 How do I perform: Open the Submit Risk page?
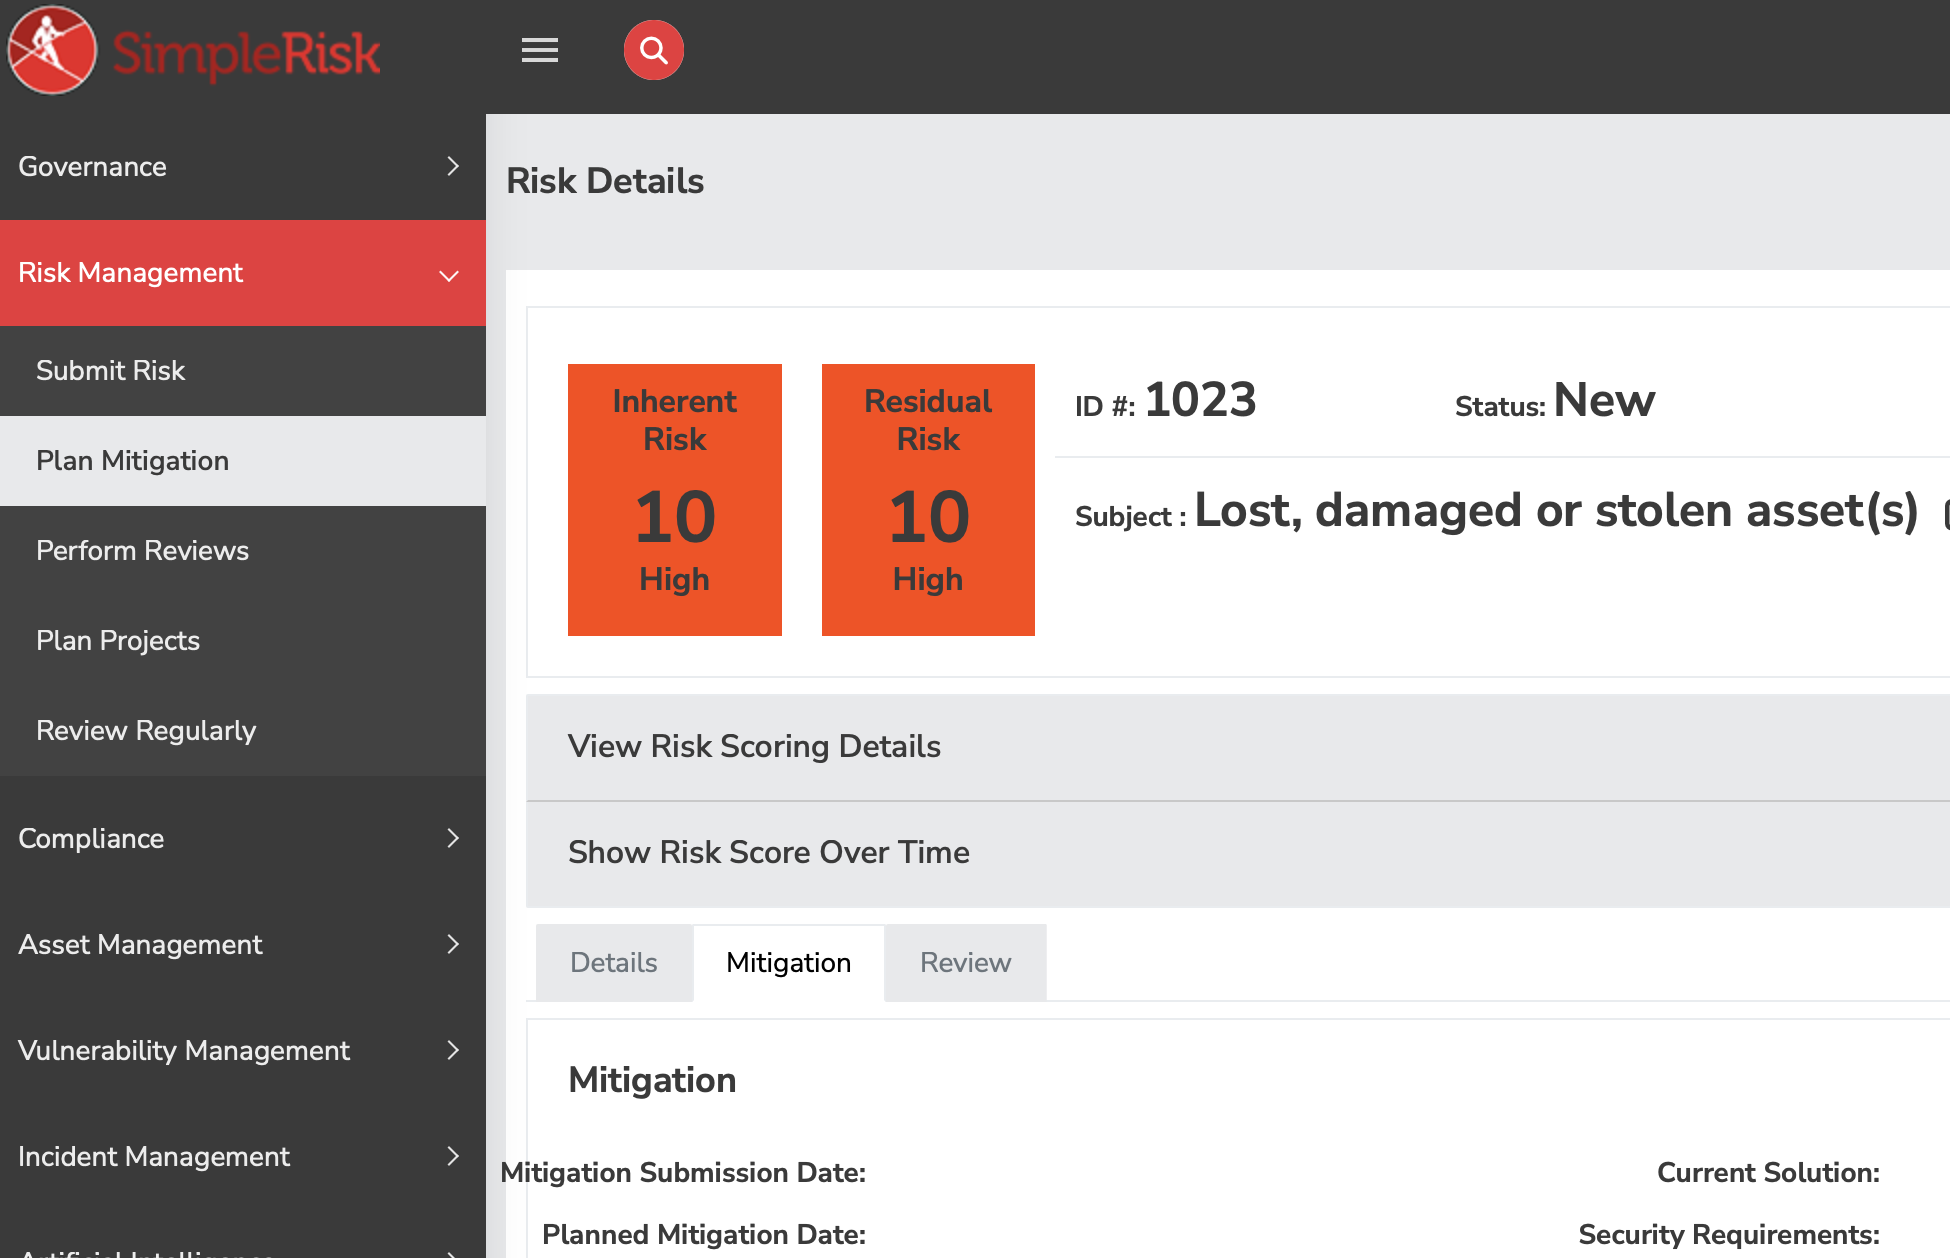(x=111, y=370)
